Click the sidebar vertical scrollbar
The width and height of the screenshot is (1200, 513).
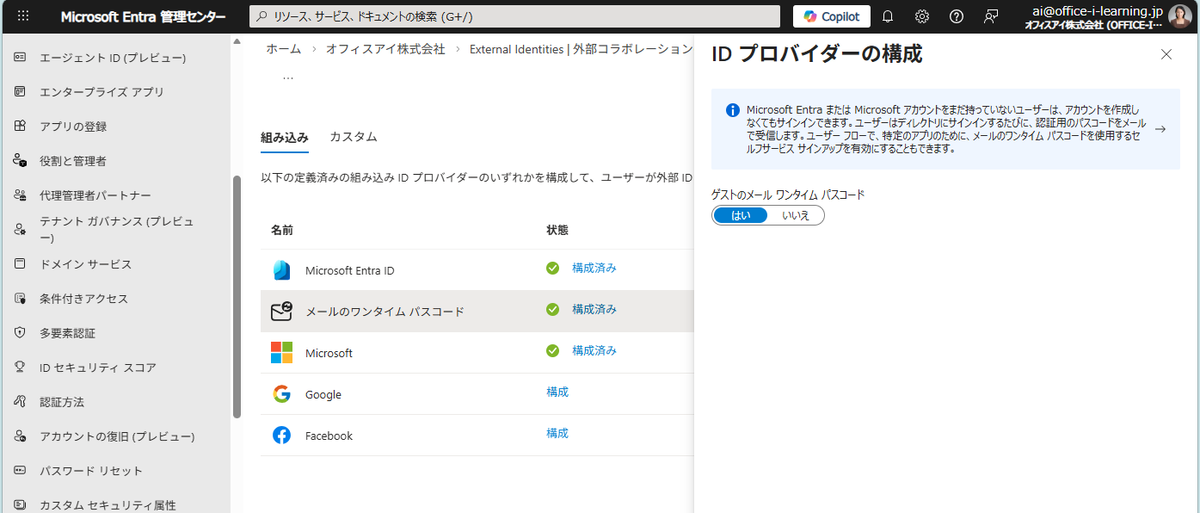pos(236,300)
